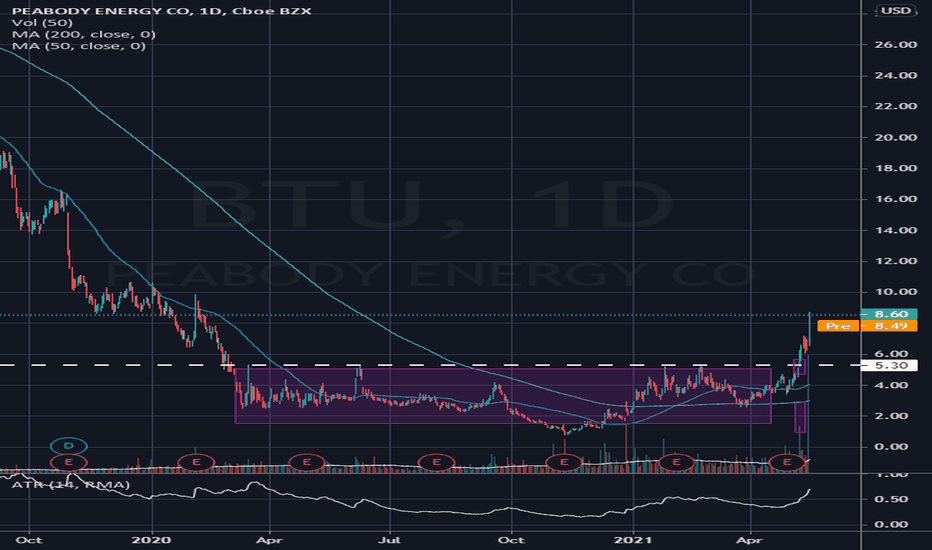Click the USD currency label
The height and width of the screenshot is (550, 932).
[x=896, y=11]
